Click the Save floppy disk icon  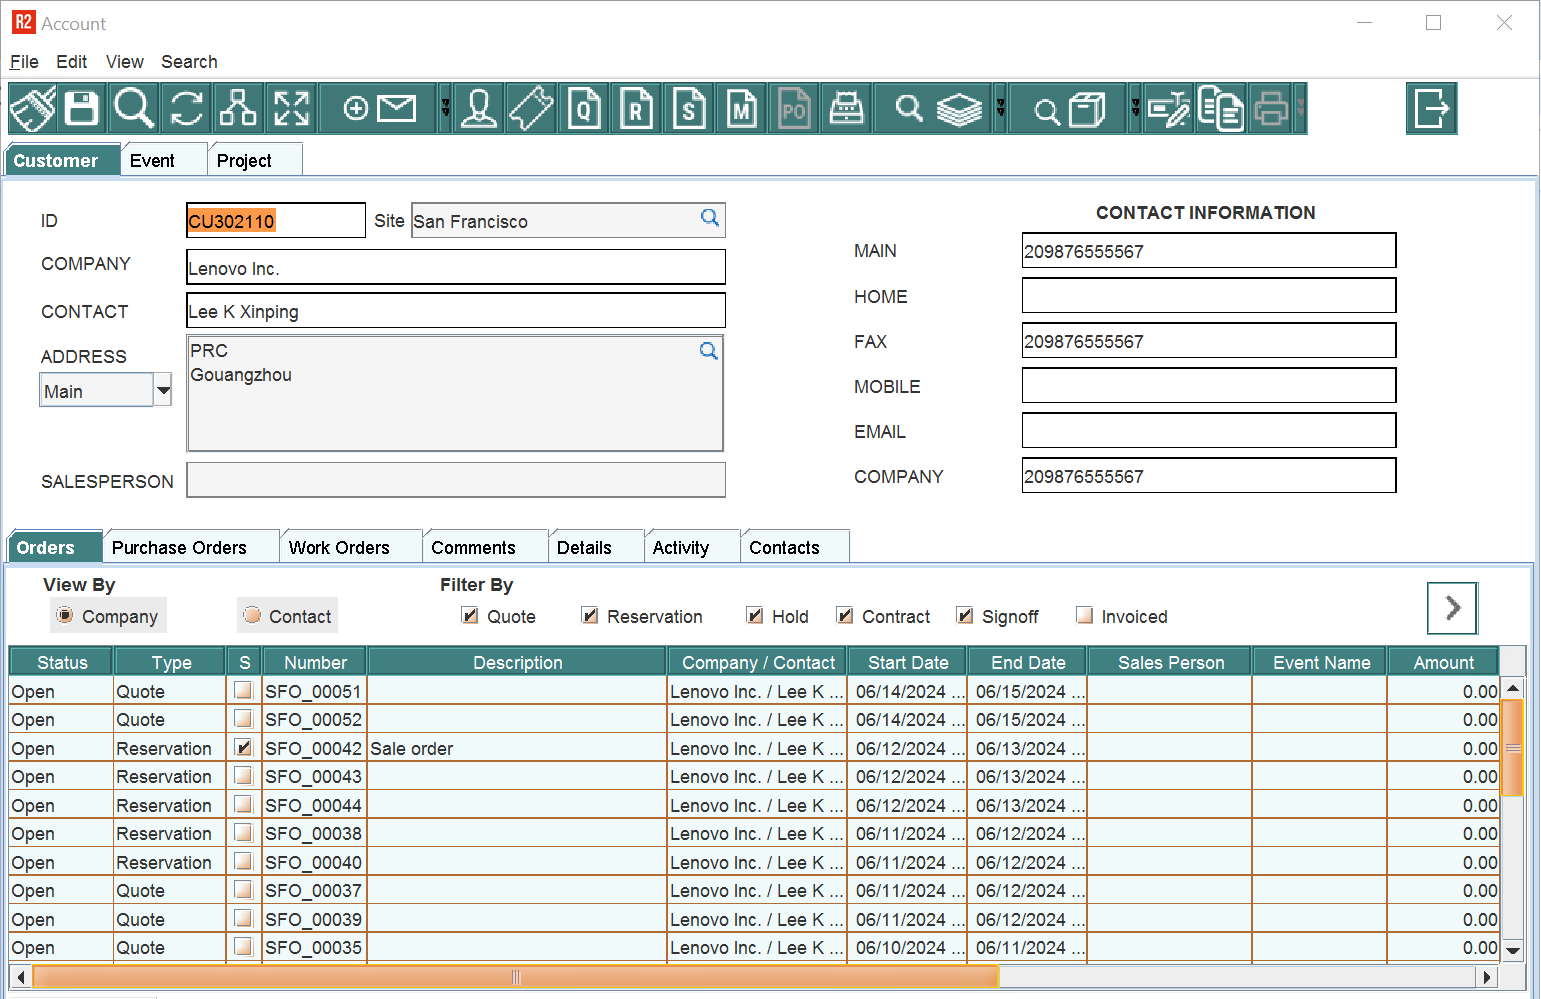[x=82, y=108]
